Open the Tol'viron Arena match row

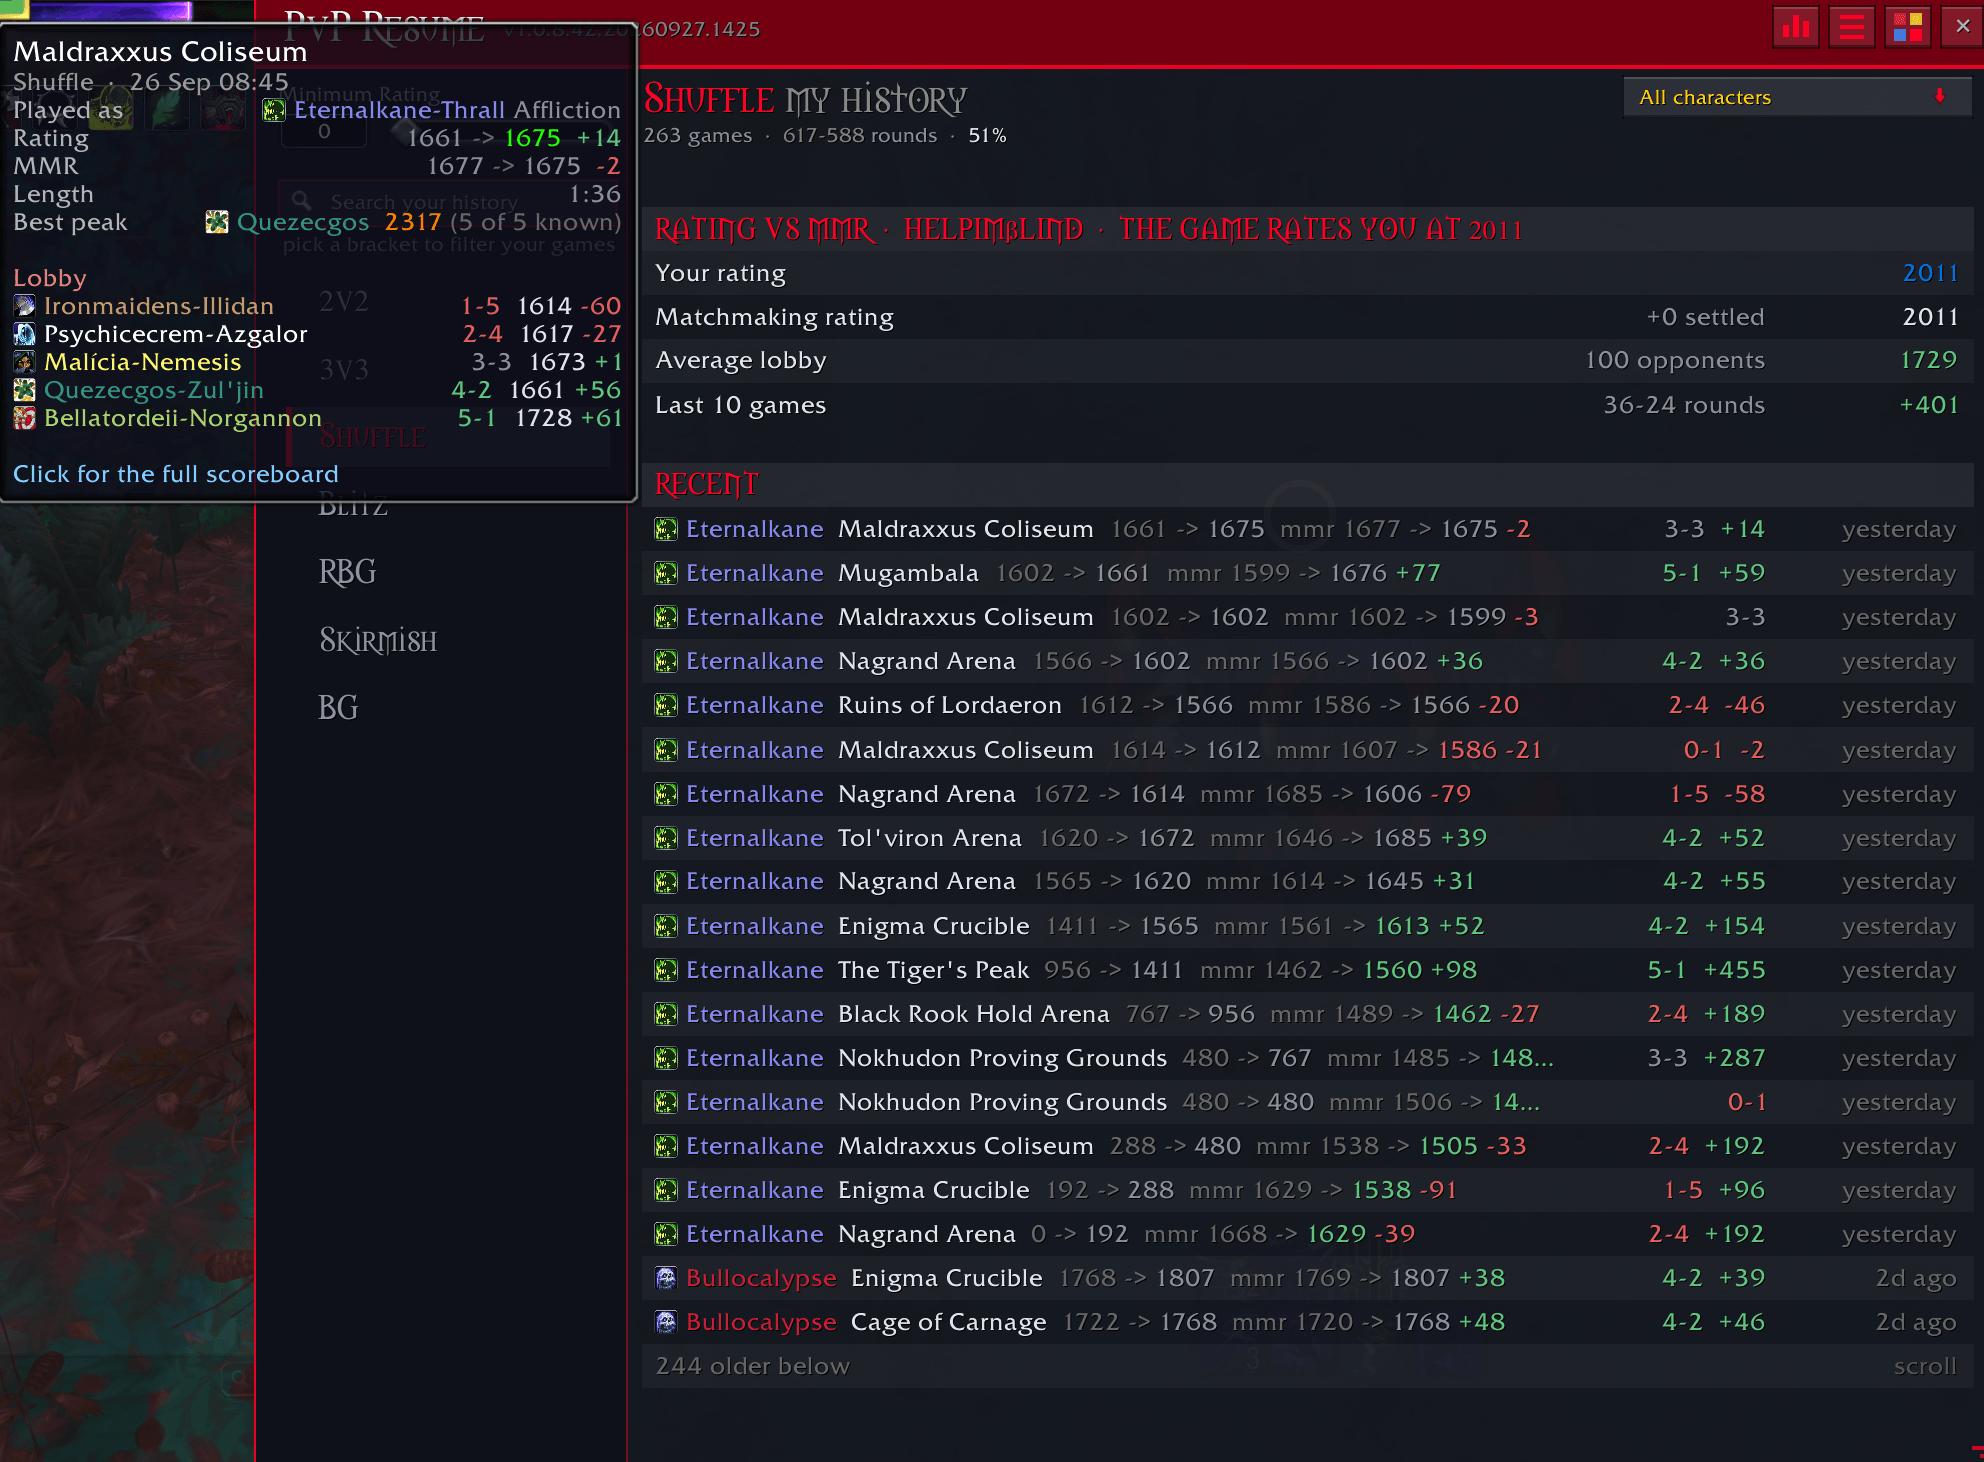[1307, 838]
